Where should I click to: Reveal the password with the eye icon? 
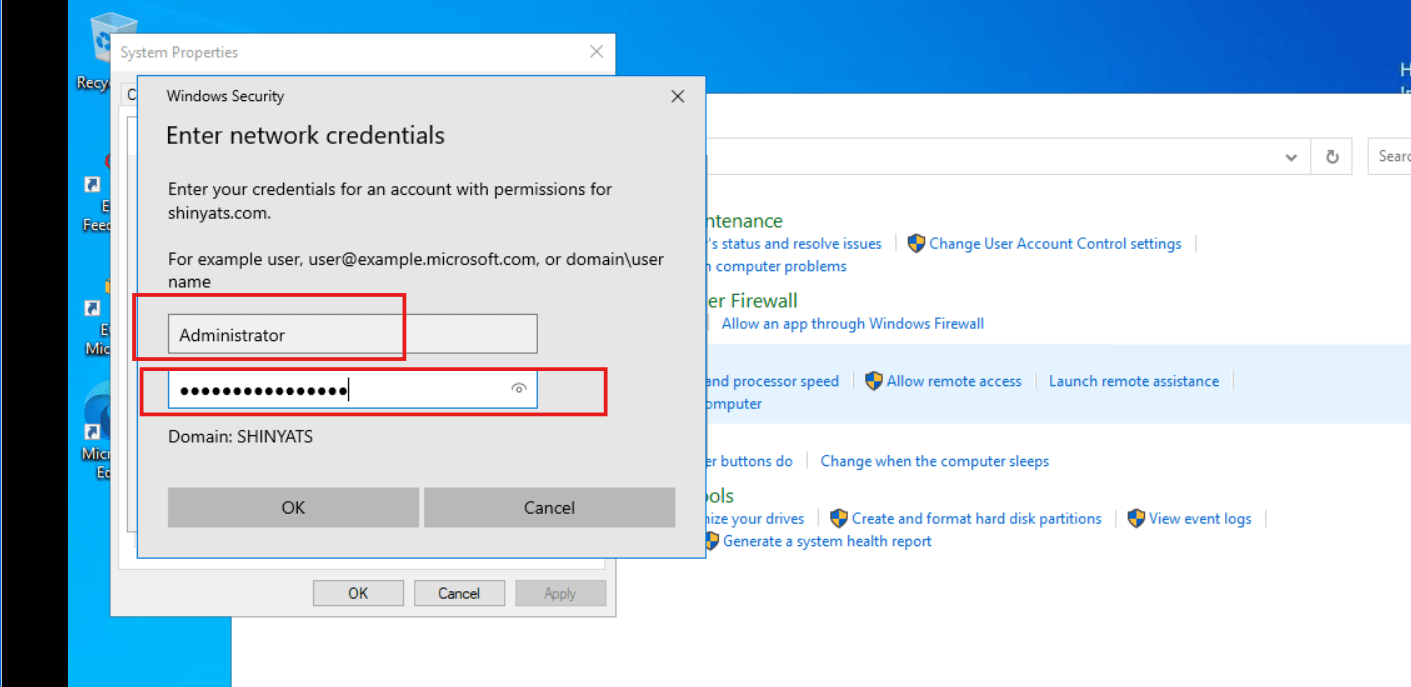[518, 389]
